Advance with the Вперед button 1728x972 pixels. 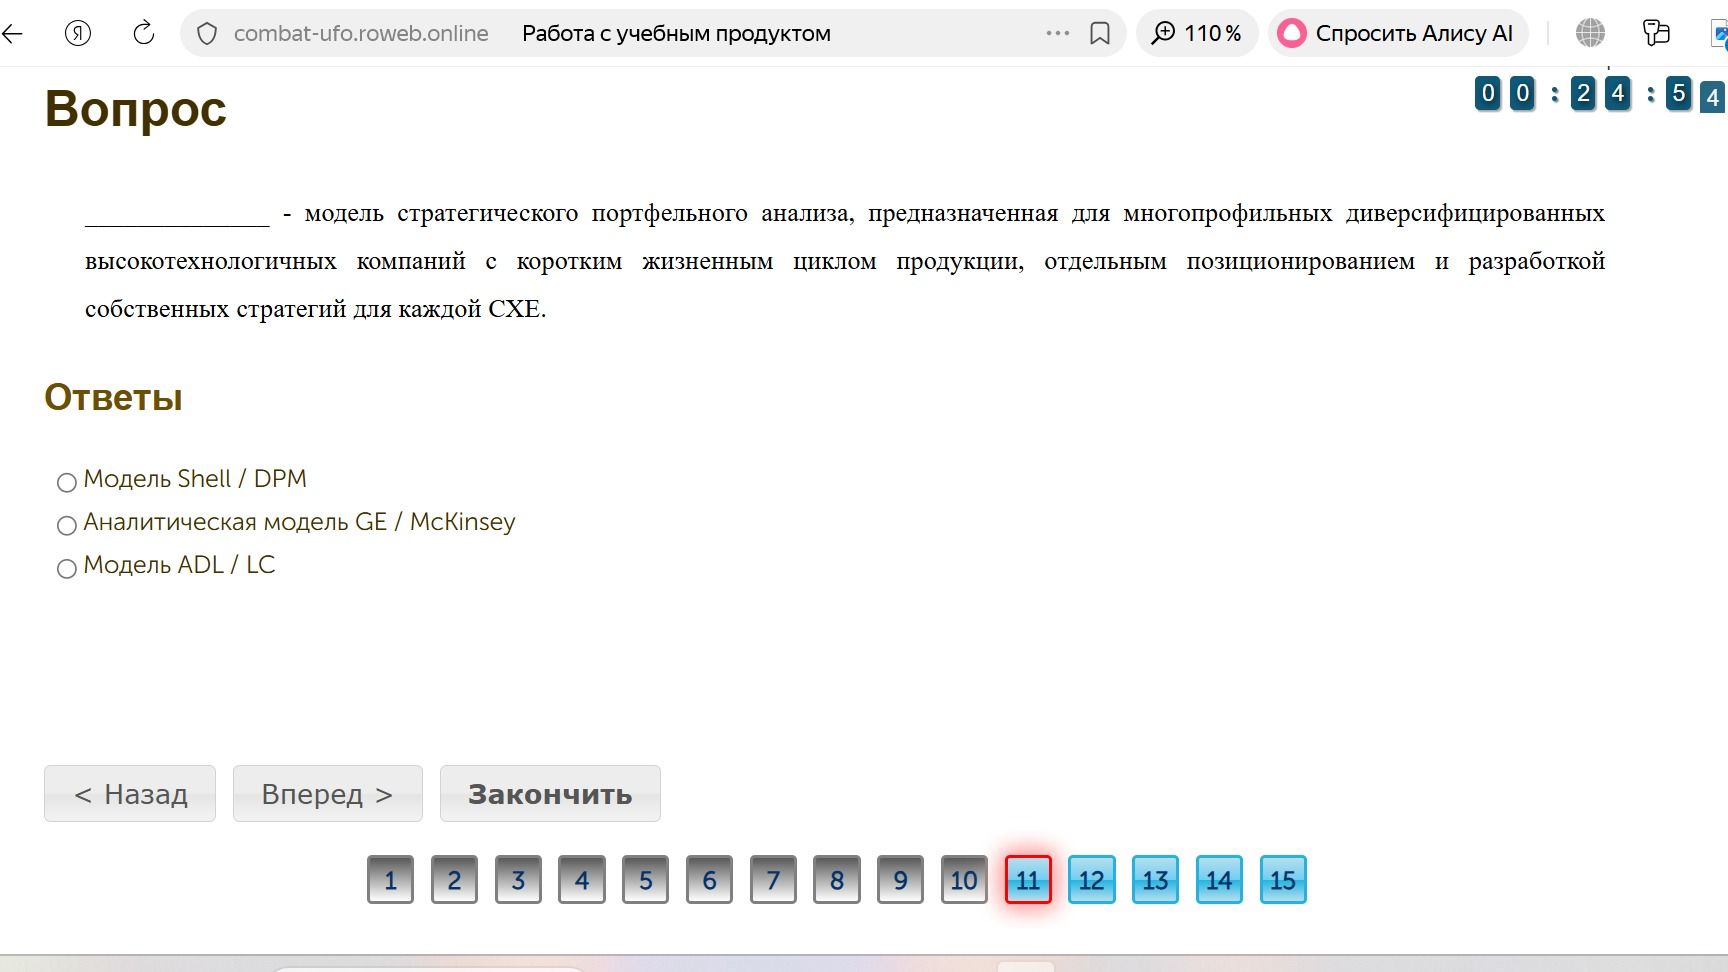point(328,794)
